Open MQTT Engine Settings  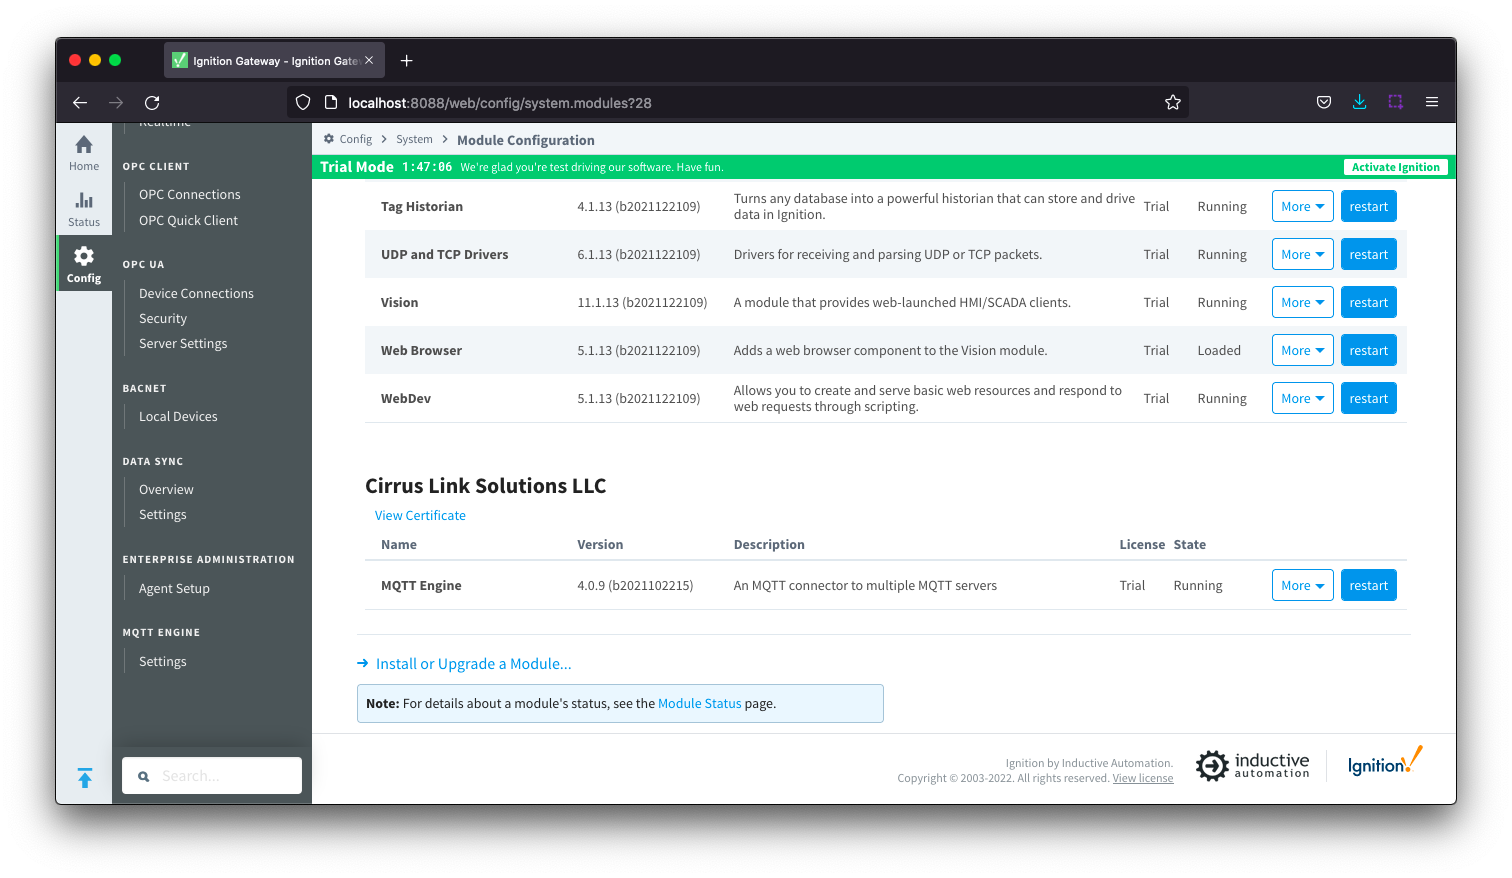point(163,662)
